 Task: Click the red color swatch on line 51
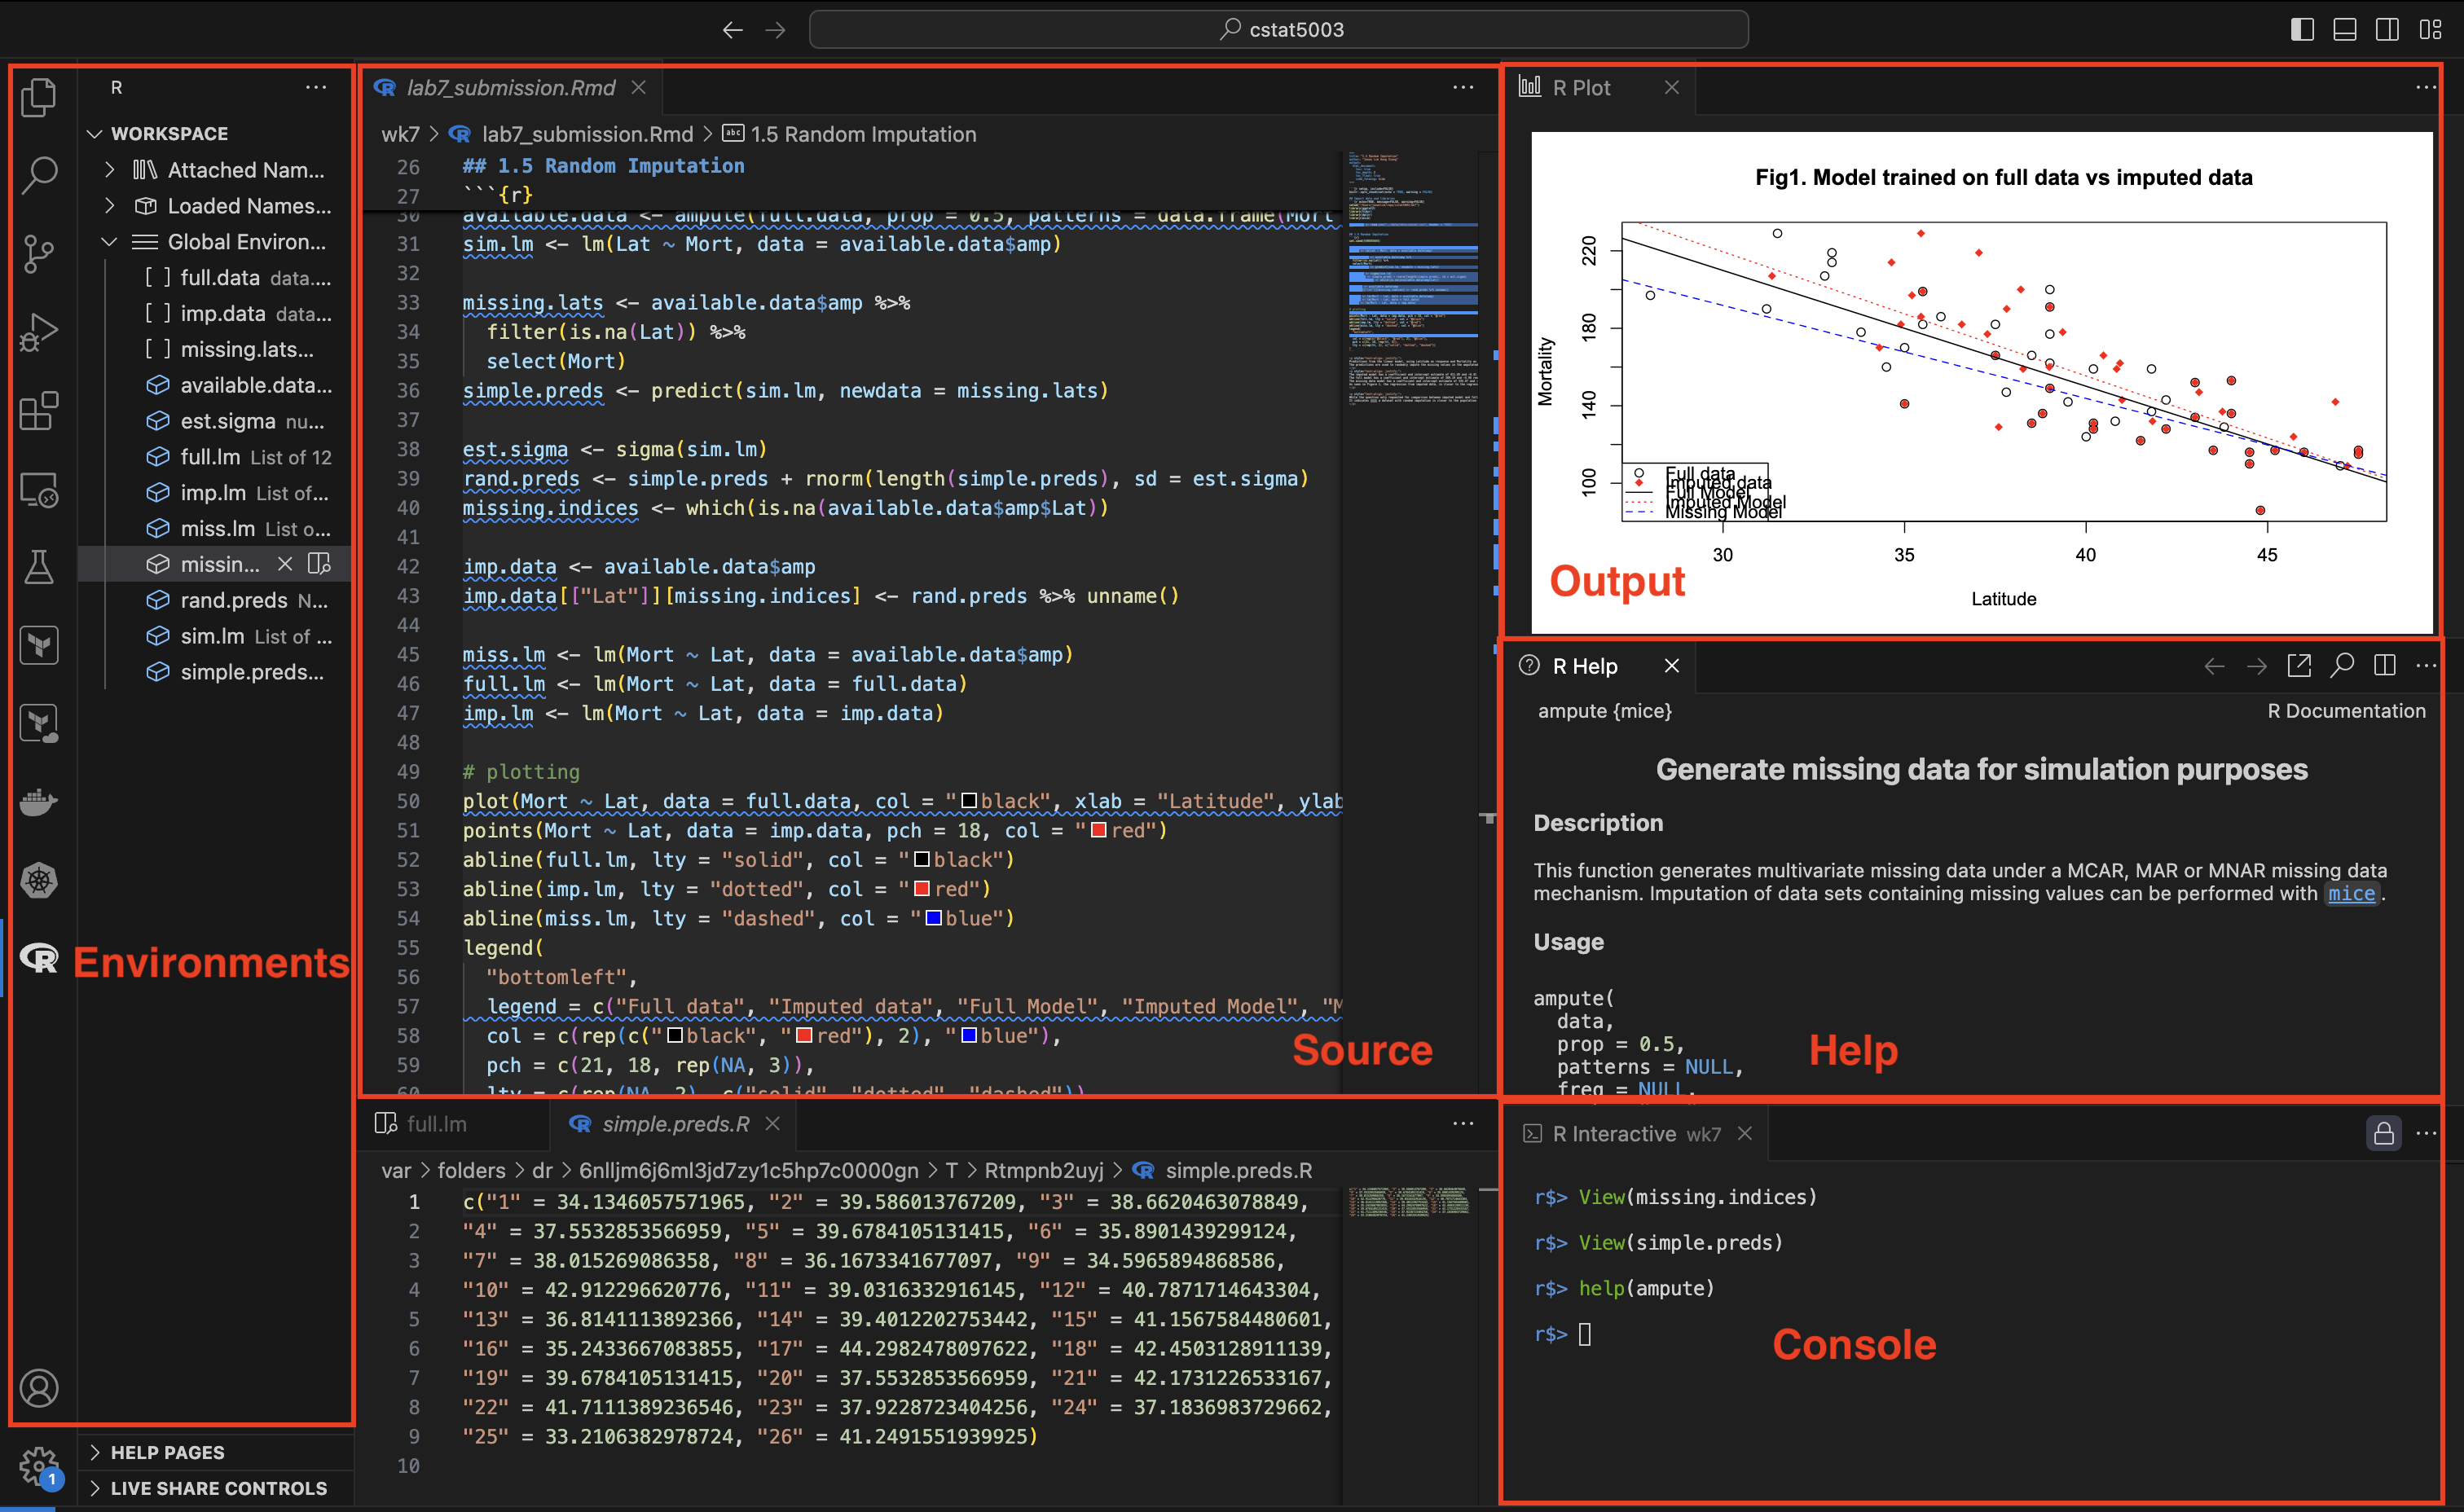[1097, 830]
